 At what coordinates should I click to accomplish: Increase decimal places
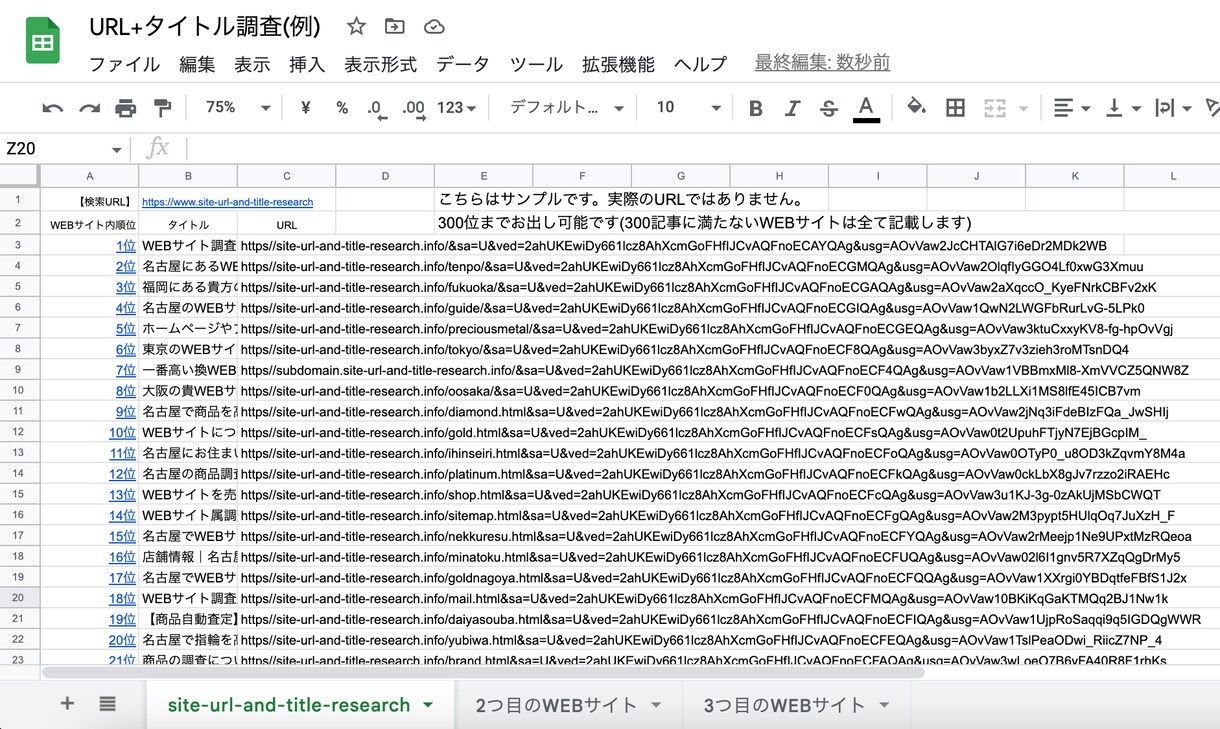click(x=413, y=108)
